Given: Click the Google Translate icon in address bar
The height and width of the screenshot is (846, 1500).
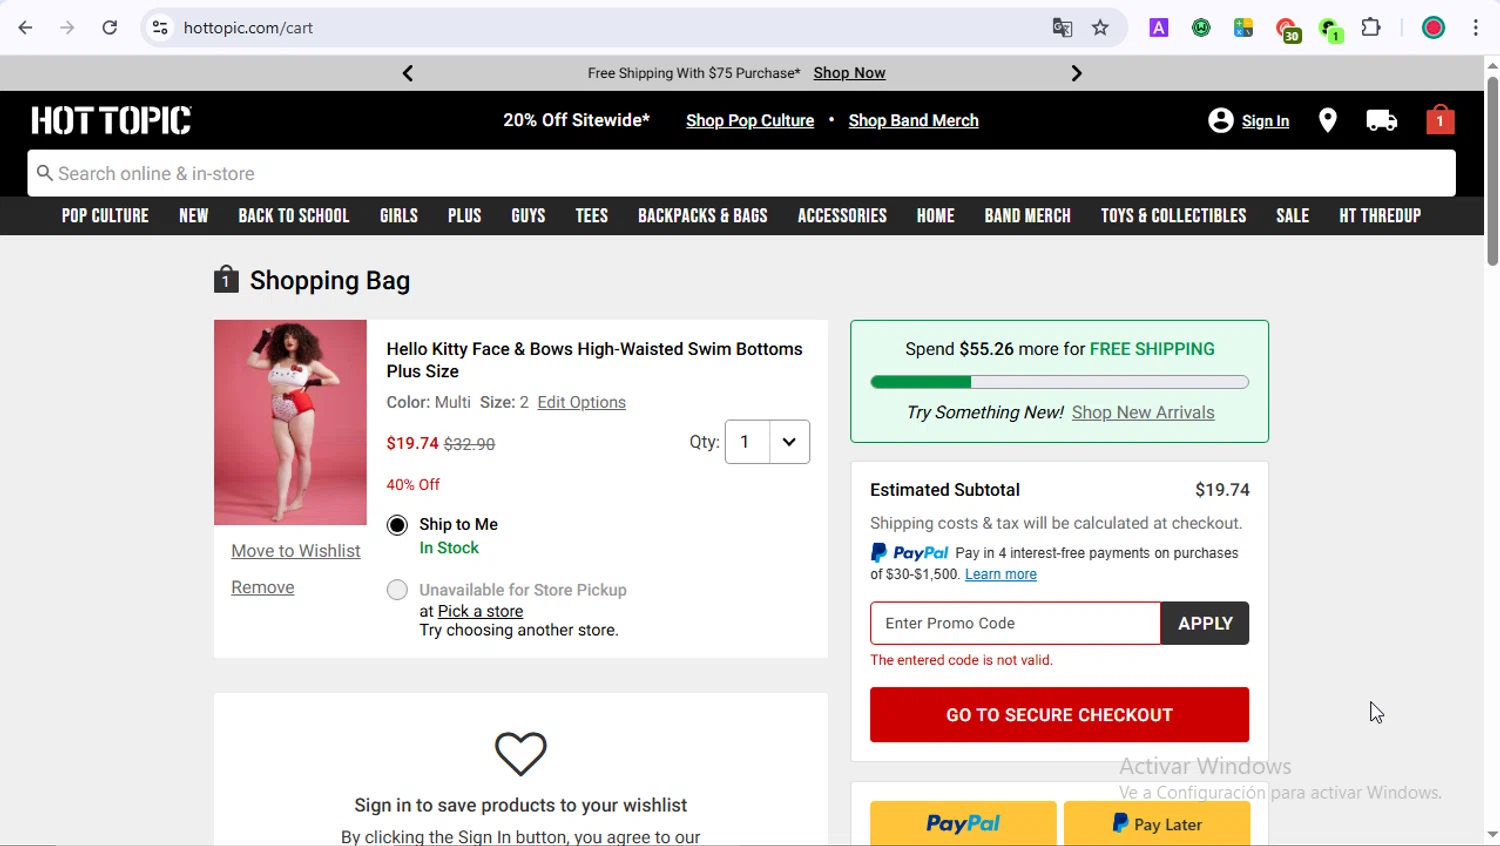Looking at the screenshot, I should coord(1062,28).
